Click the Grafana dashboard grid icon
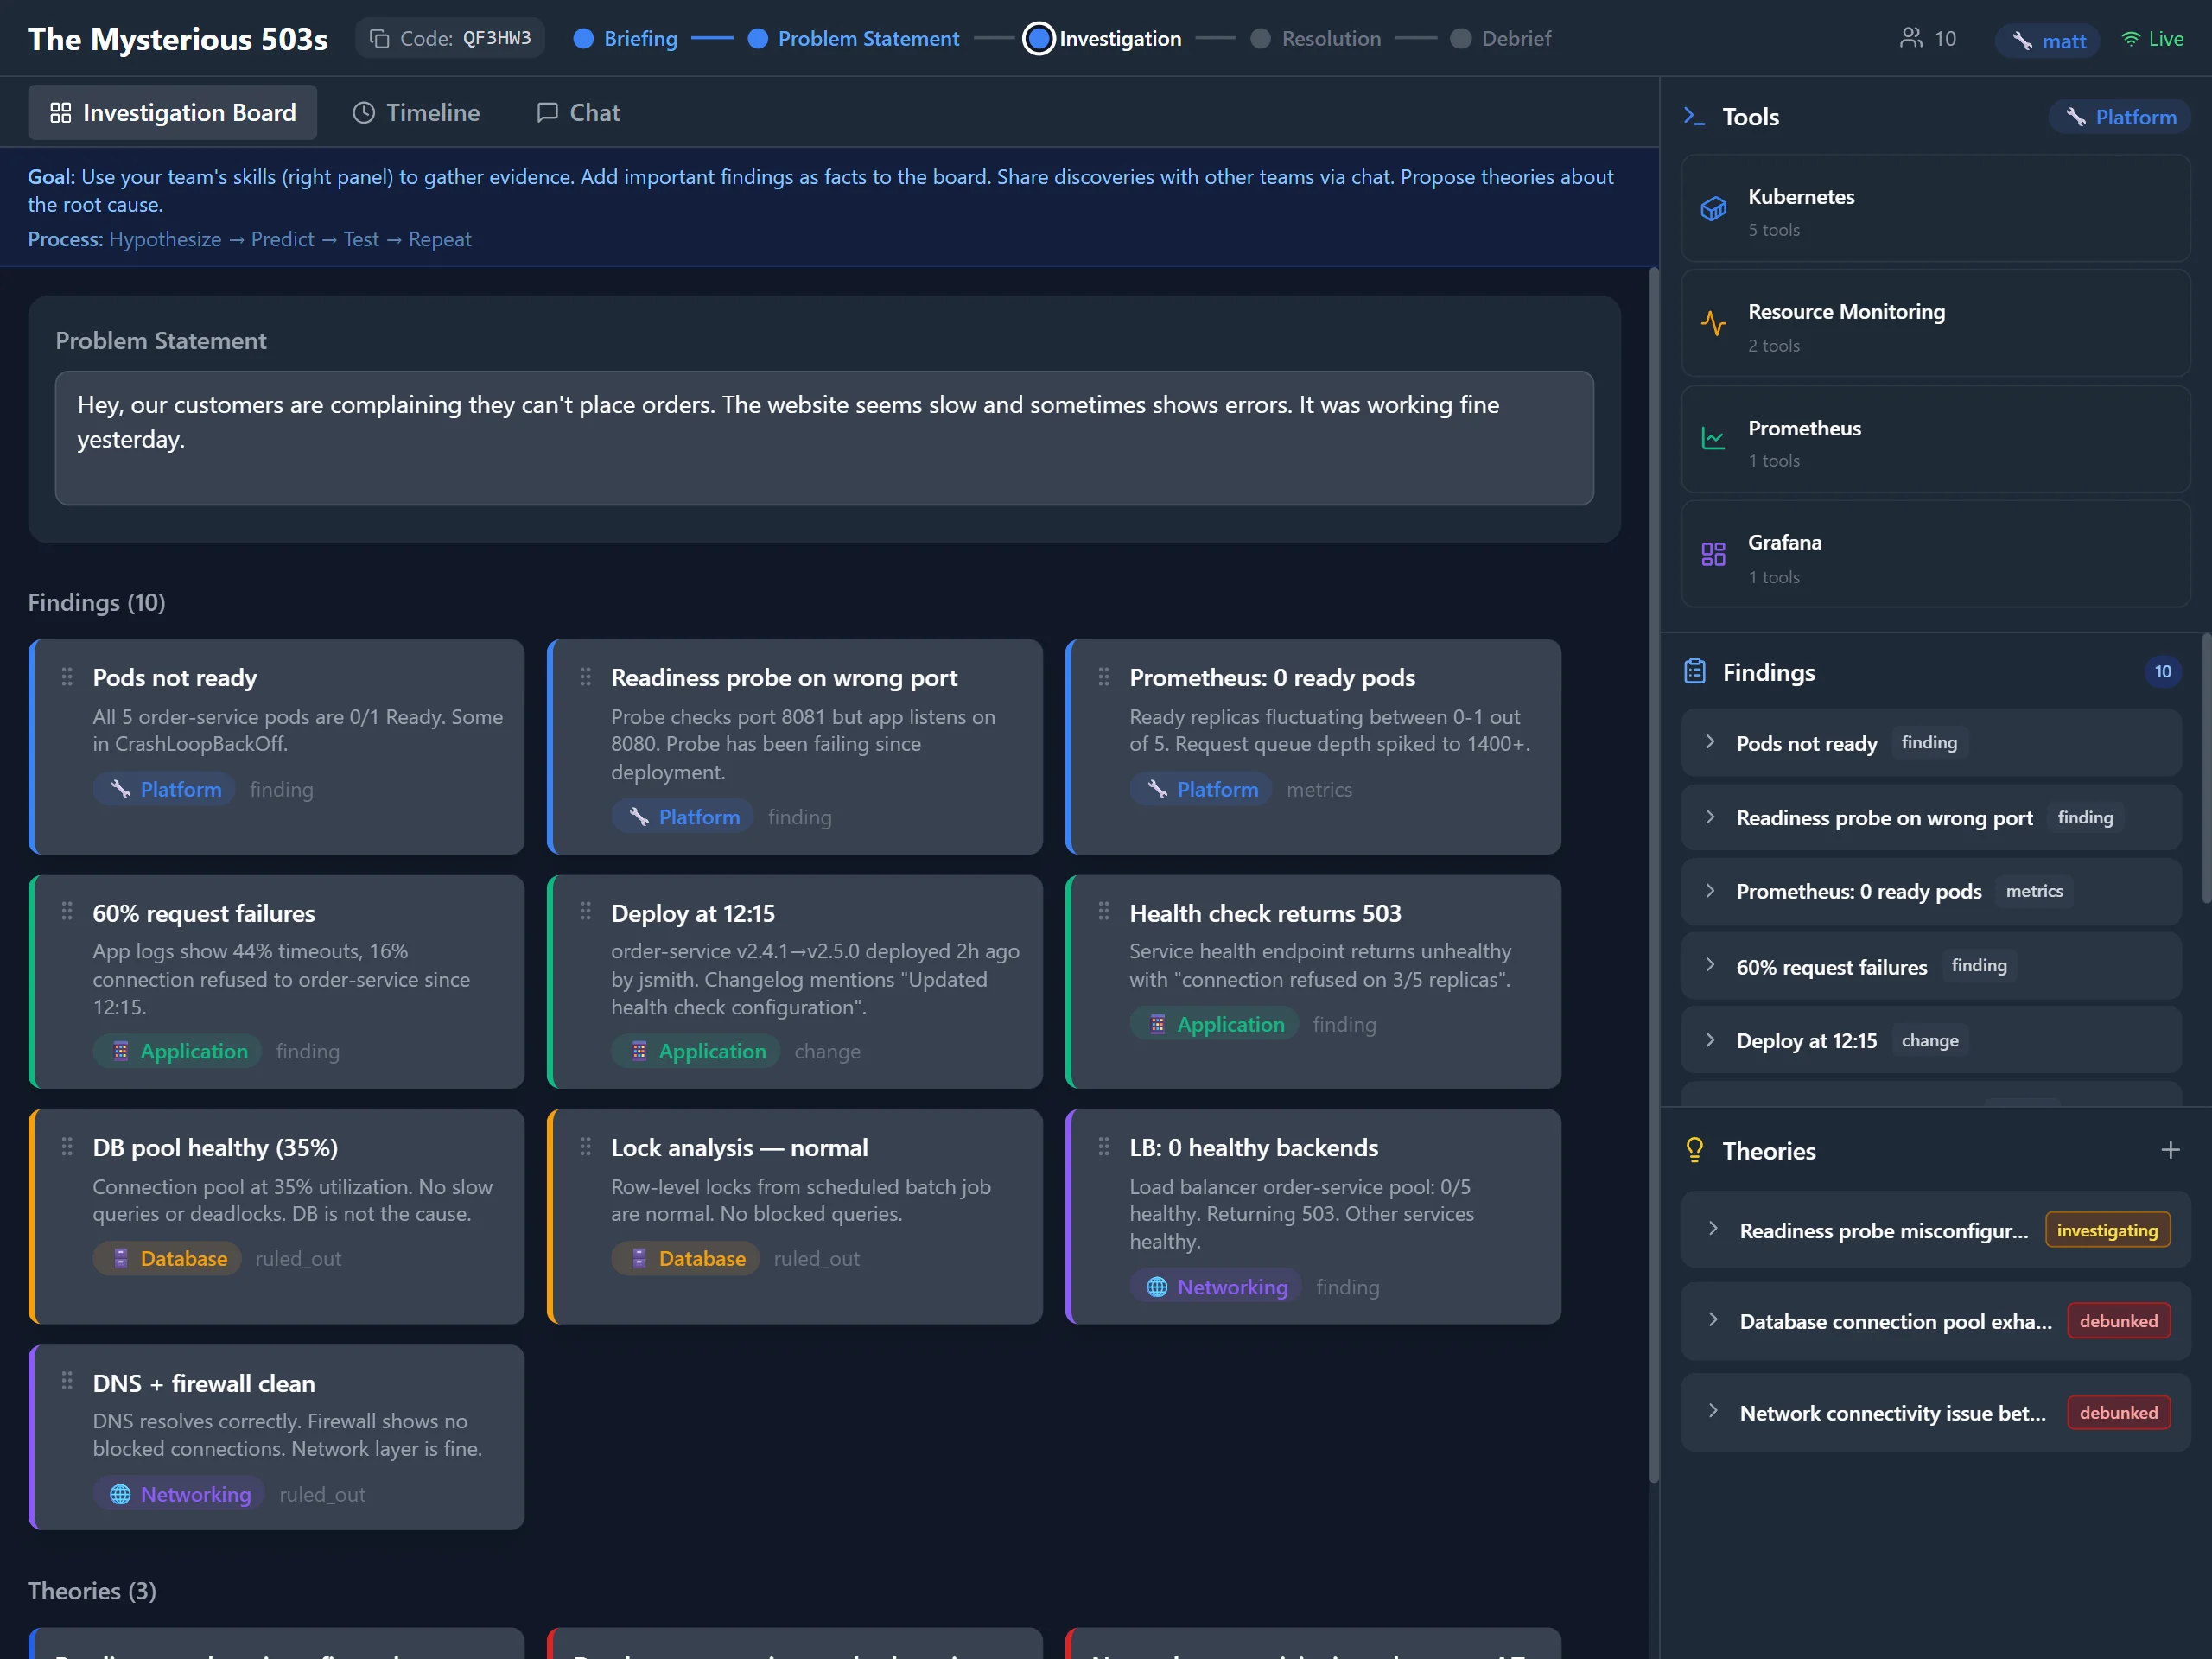Image resolution: width=2212 pixels, height=1659 pixels. click(1713, 554)
